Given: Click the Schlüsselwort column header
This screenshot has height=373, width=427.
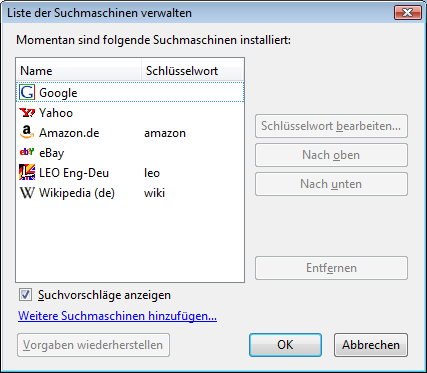Looking at the screenshot, I should coord(193,71).
